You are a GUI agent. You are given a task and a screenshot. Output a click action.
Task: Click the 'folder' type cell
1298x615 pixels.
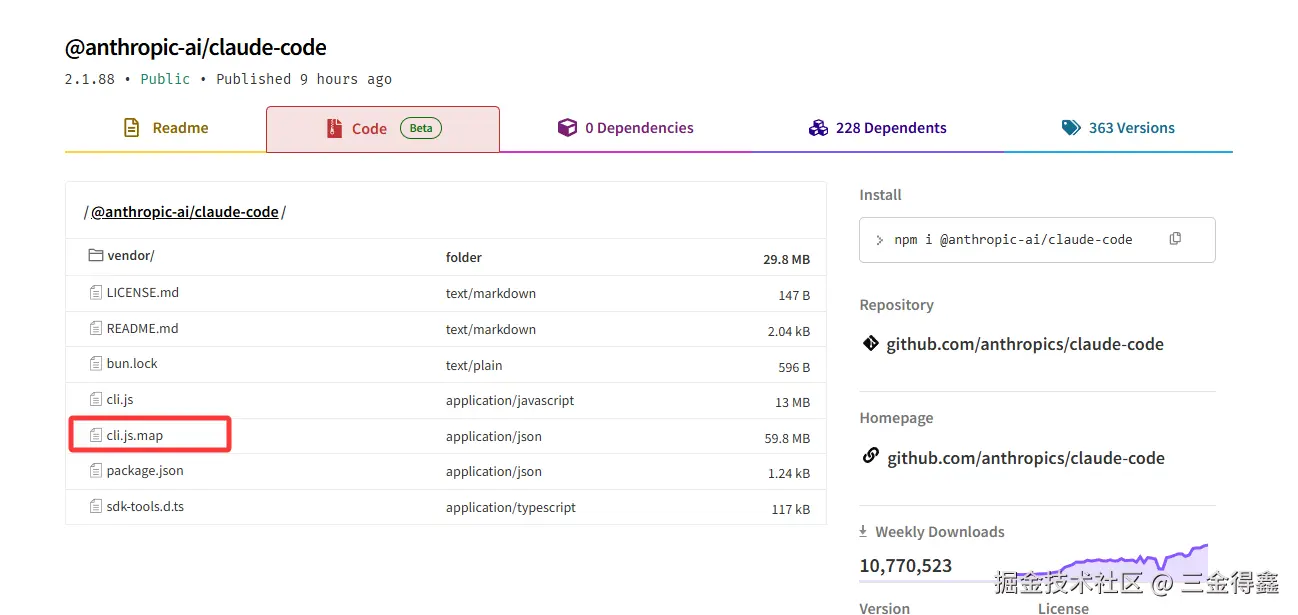(x=464, y=257)
